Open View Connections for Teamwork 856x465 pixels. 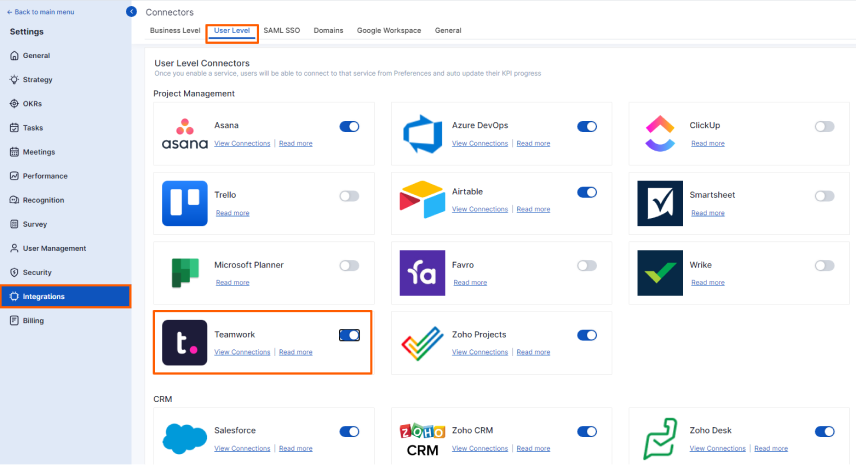(x=242, y=352)
